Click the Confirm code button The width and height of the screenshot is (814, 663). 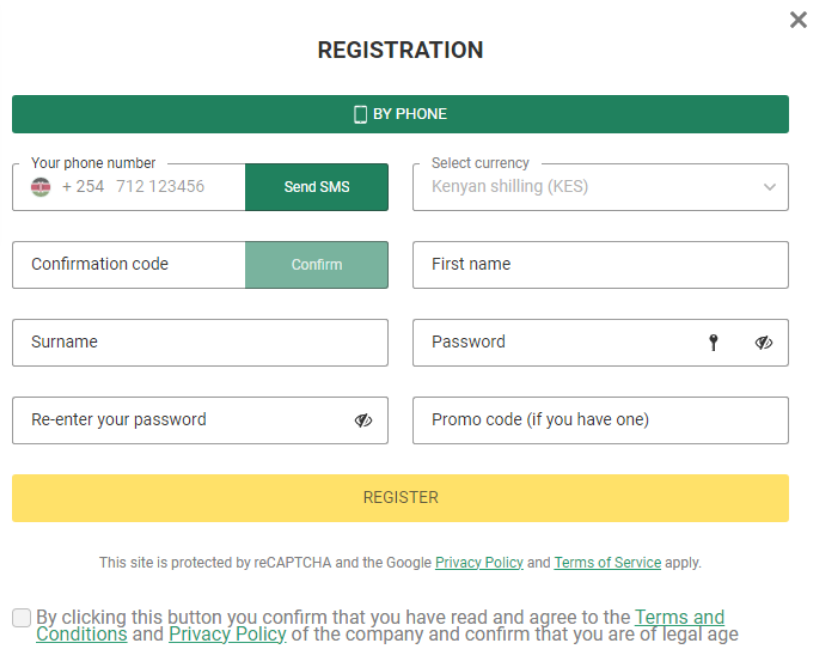tap(316, 265)
